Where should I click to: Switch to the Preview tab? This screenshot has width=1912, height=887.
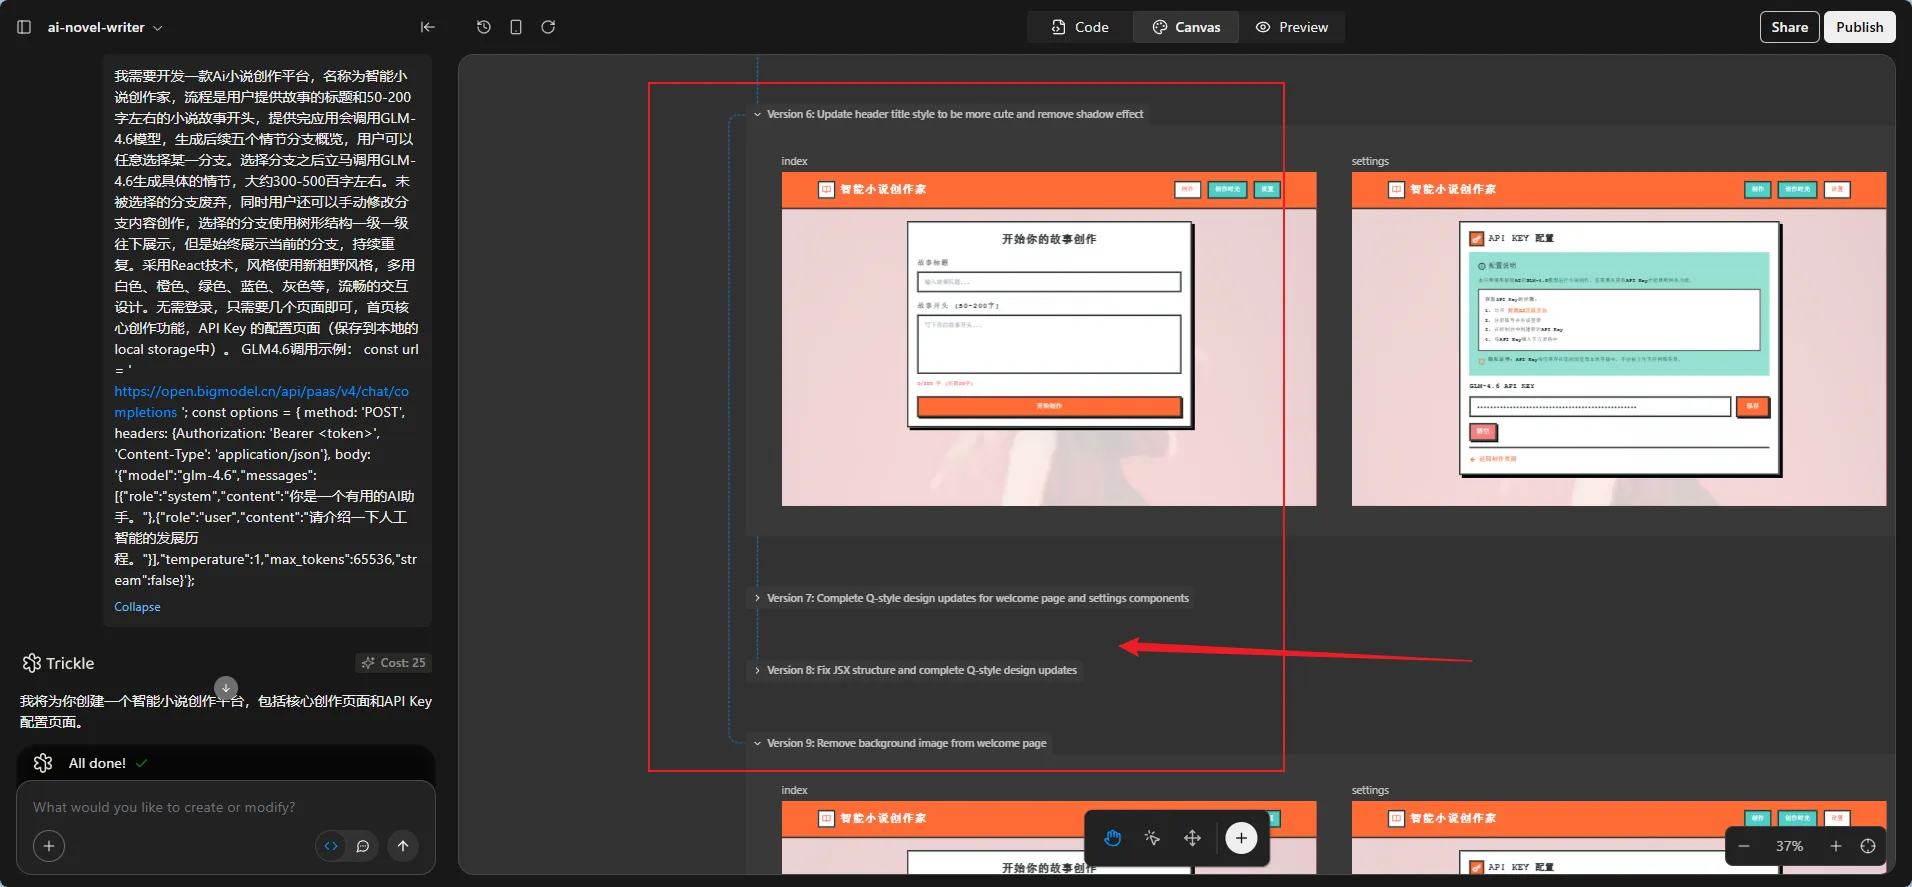(x=1292, y=27)
